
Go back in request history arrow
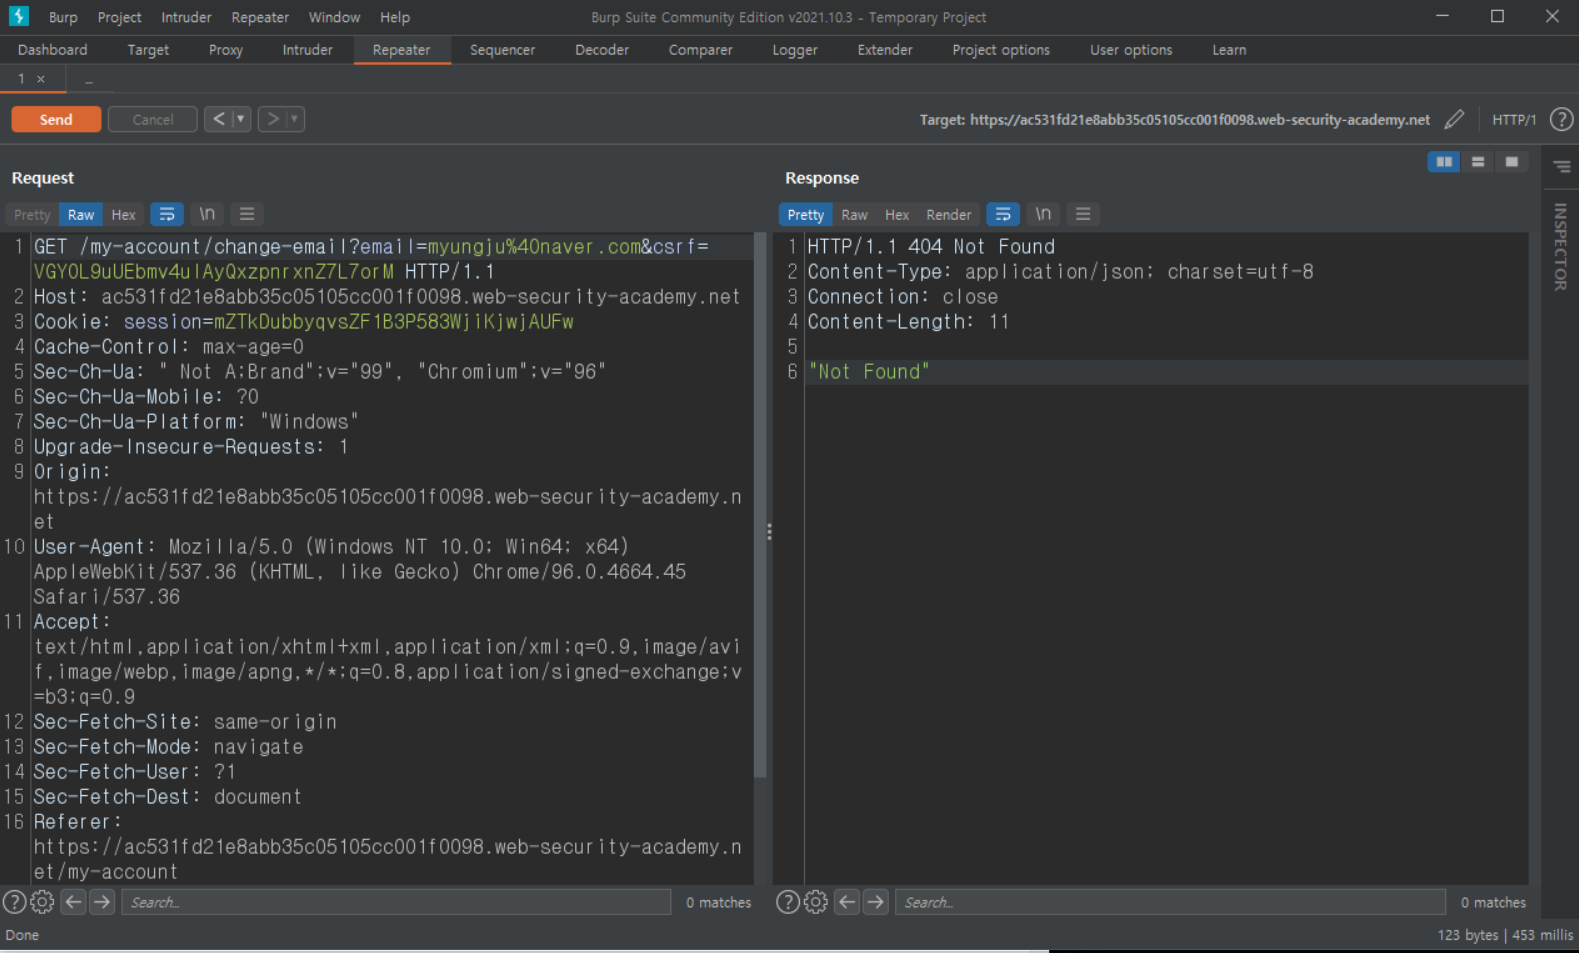[219, 119]
